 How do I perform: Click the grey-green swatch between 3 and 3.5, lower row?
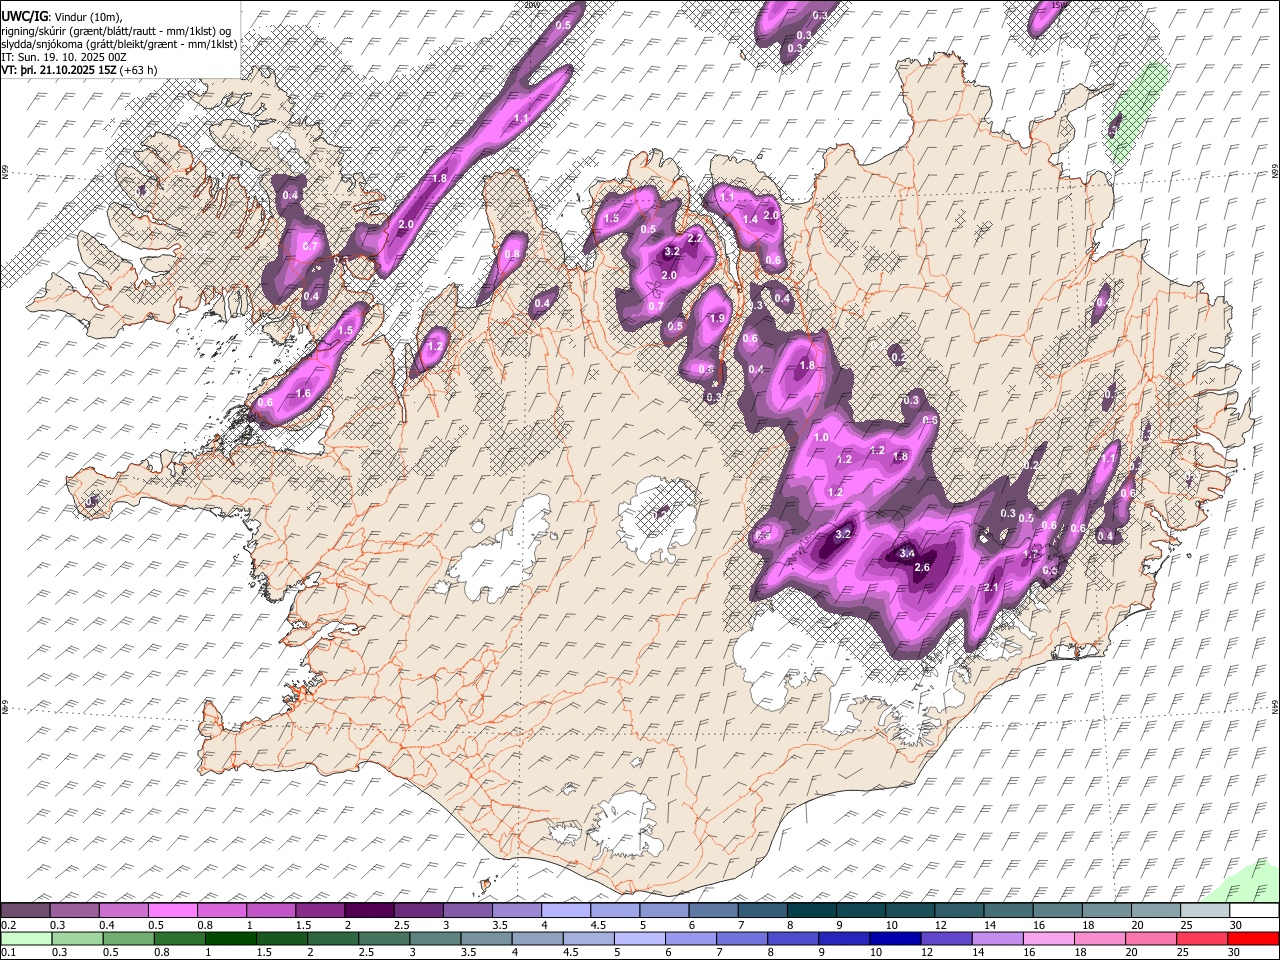pos(435,938)
